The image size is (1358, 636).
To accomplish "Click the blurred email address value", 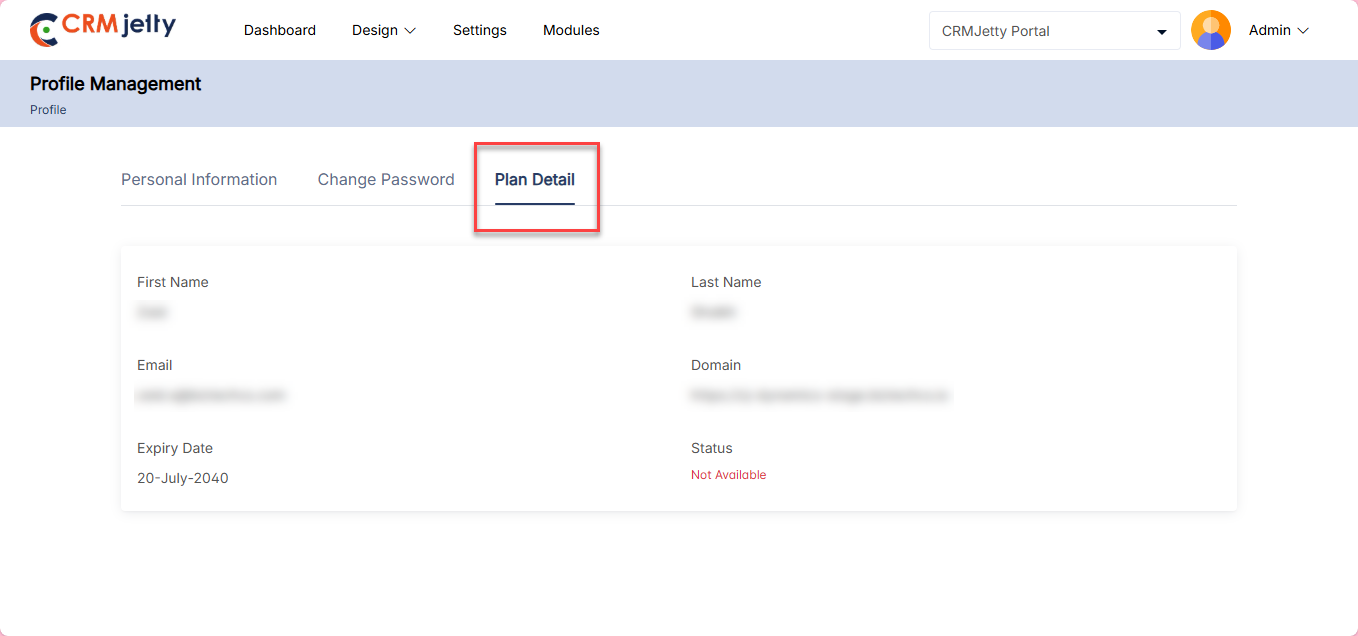I will pyautogui.click(x=210, y=396).
